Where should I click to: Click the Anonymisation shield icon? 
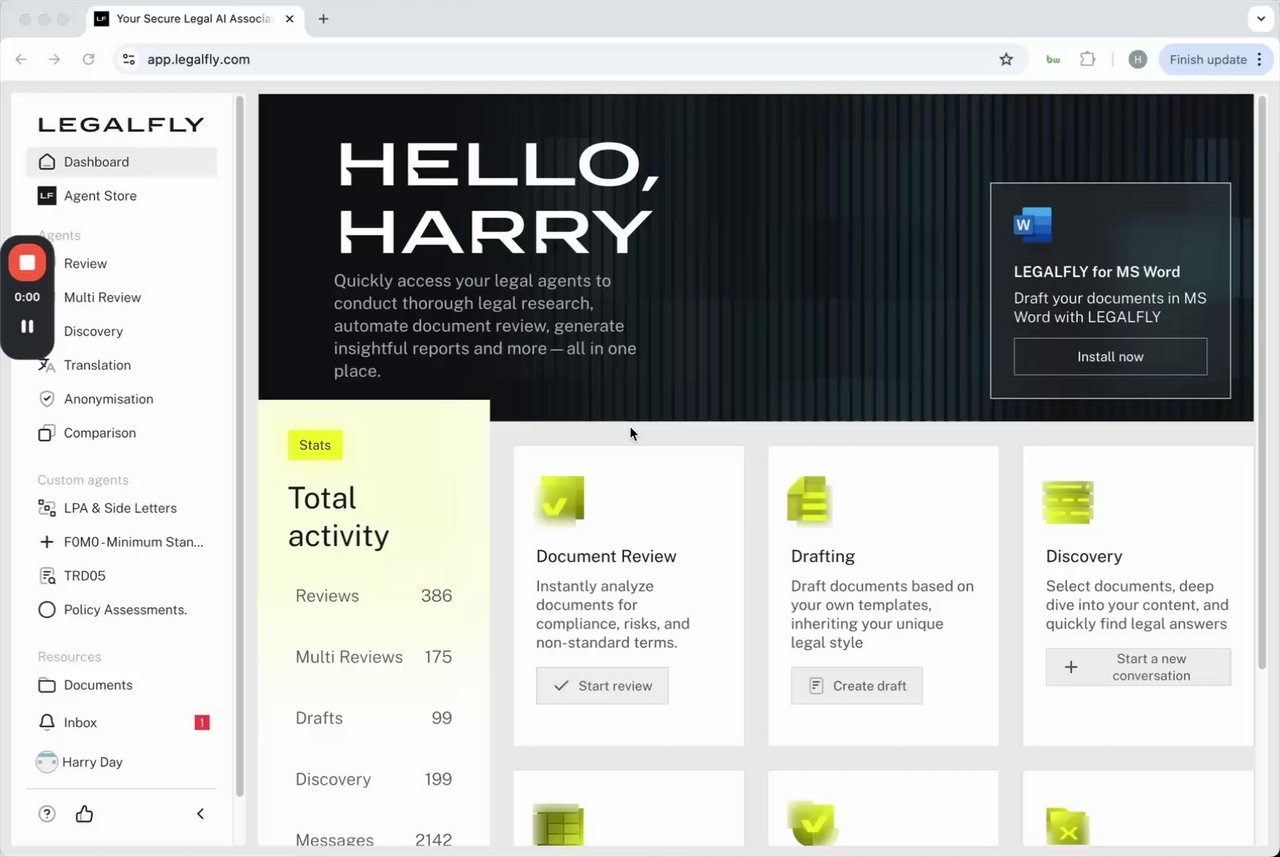(46, 399)
